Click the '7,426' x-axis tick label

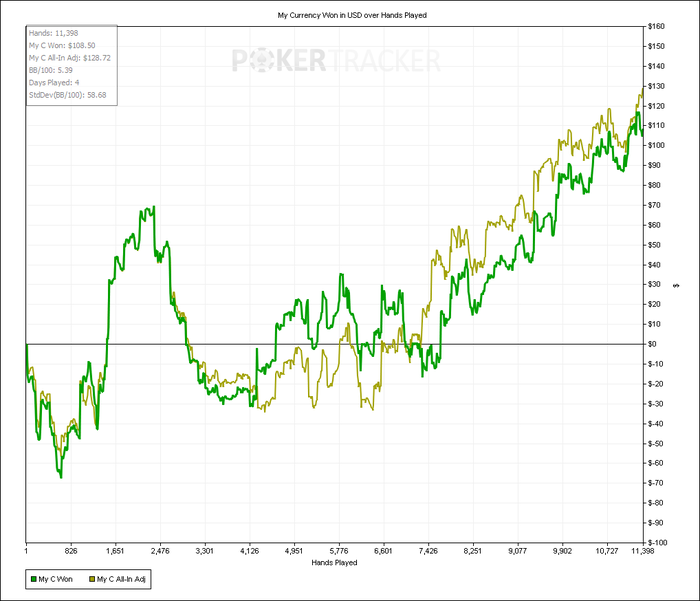[428, 551]
